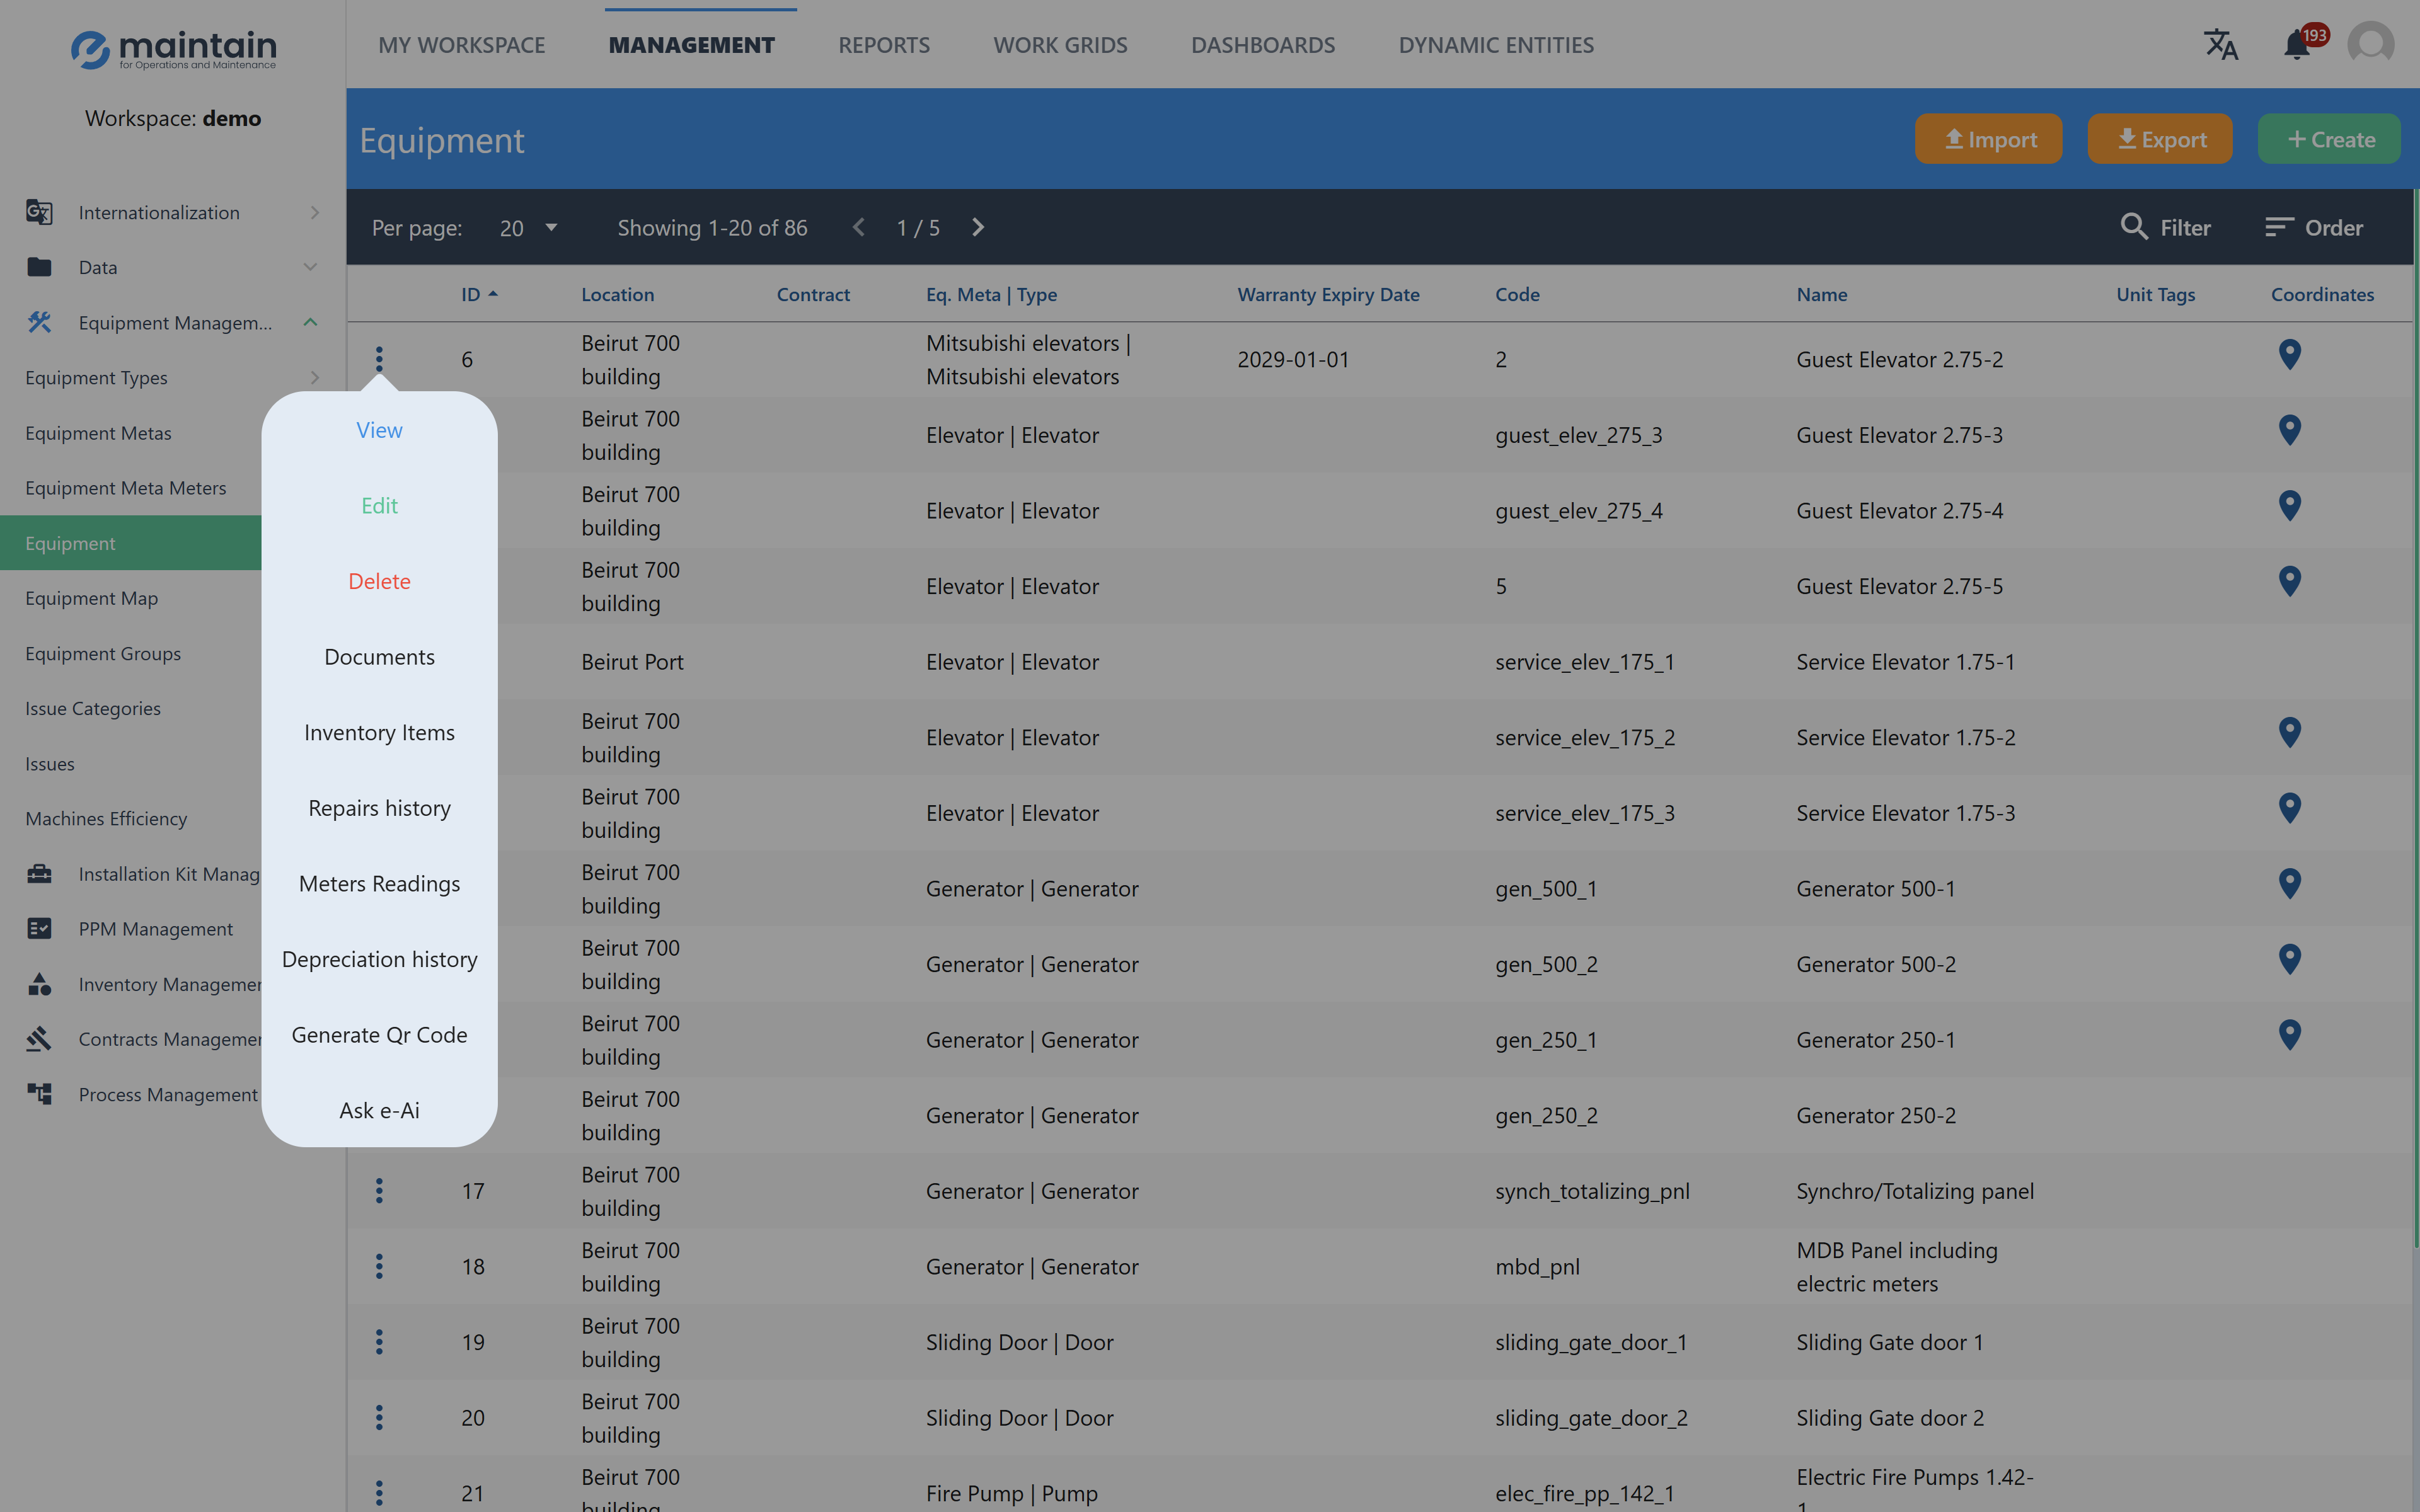Screen dimensions: 2420x1512
Task: Choose Generate Qr Code menu entry
Action: [379, 1035]
